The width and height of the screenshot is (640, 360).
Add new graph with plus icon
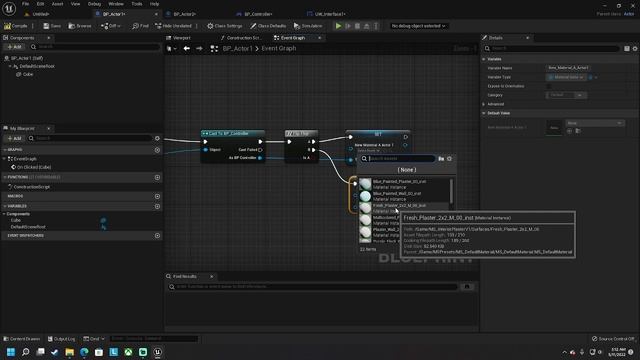tap(157, 150)
